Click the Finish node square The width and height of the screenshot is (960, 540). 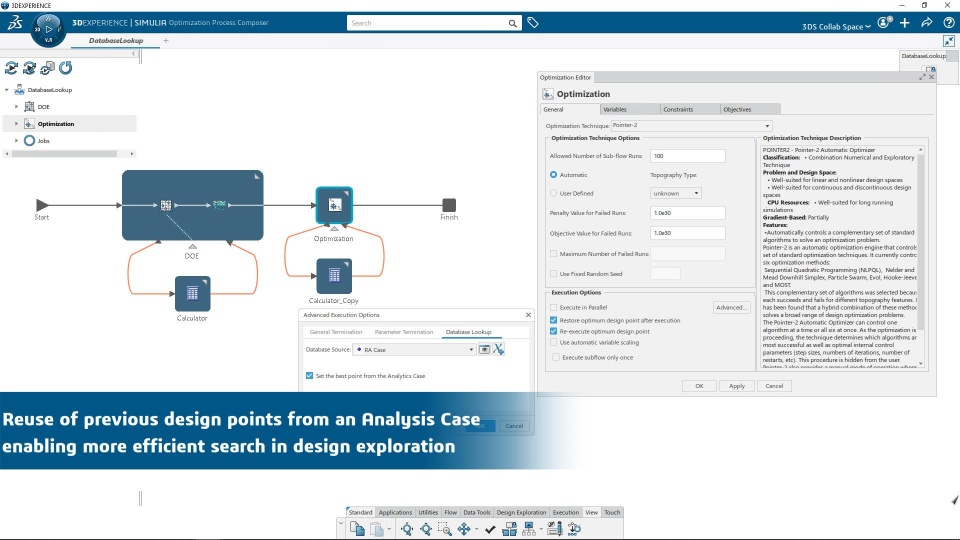point(449,205)
